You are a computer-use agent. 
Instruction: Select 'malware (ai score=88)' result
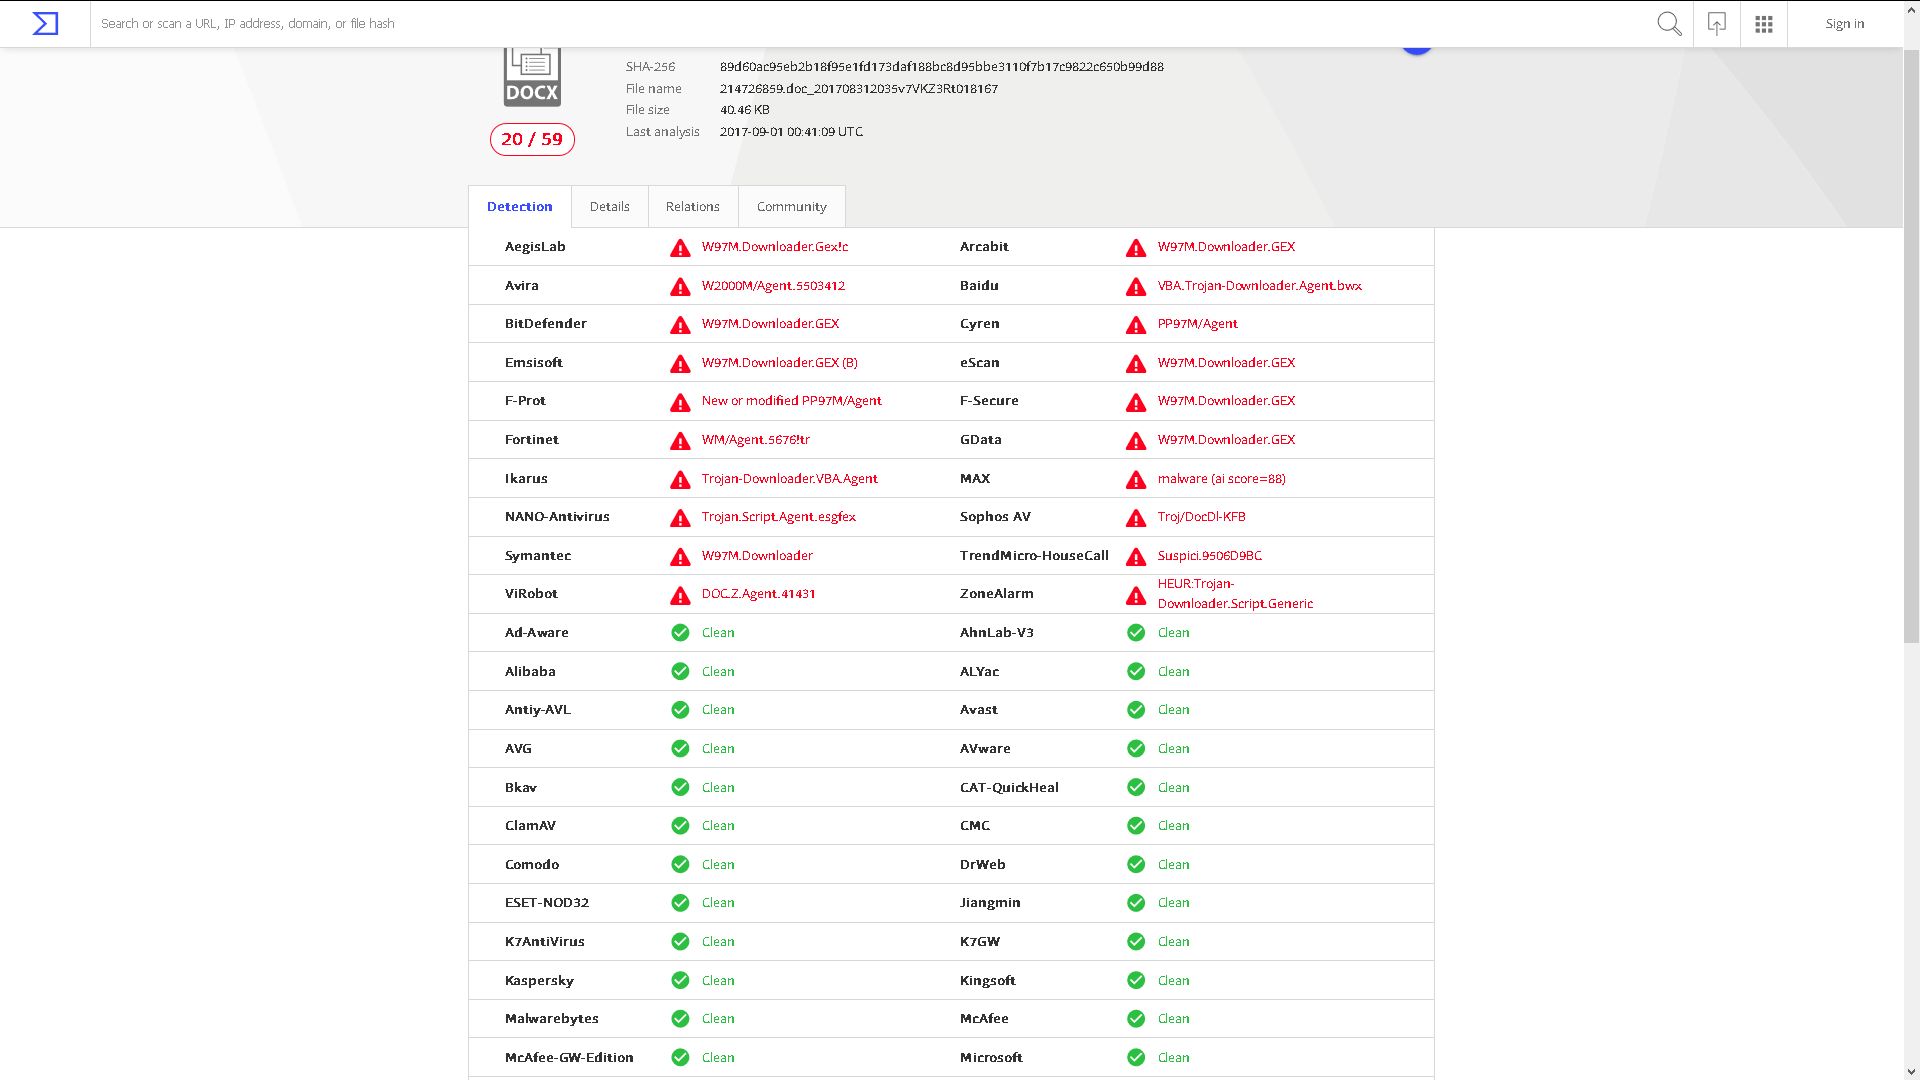coord(1222,479)
